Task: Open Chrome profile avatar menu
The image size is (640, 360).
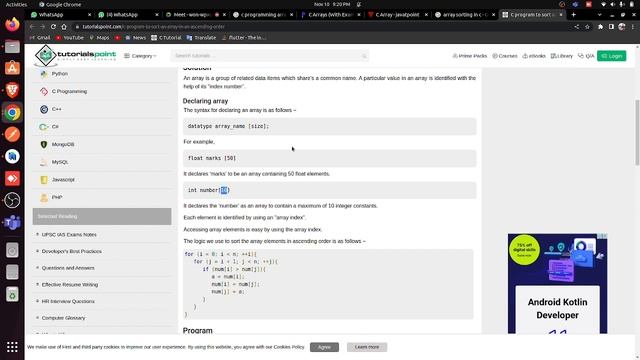Action: click(622, 27)
